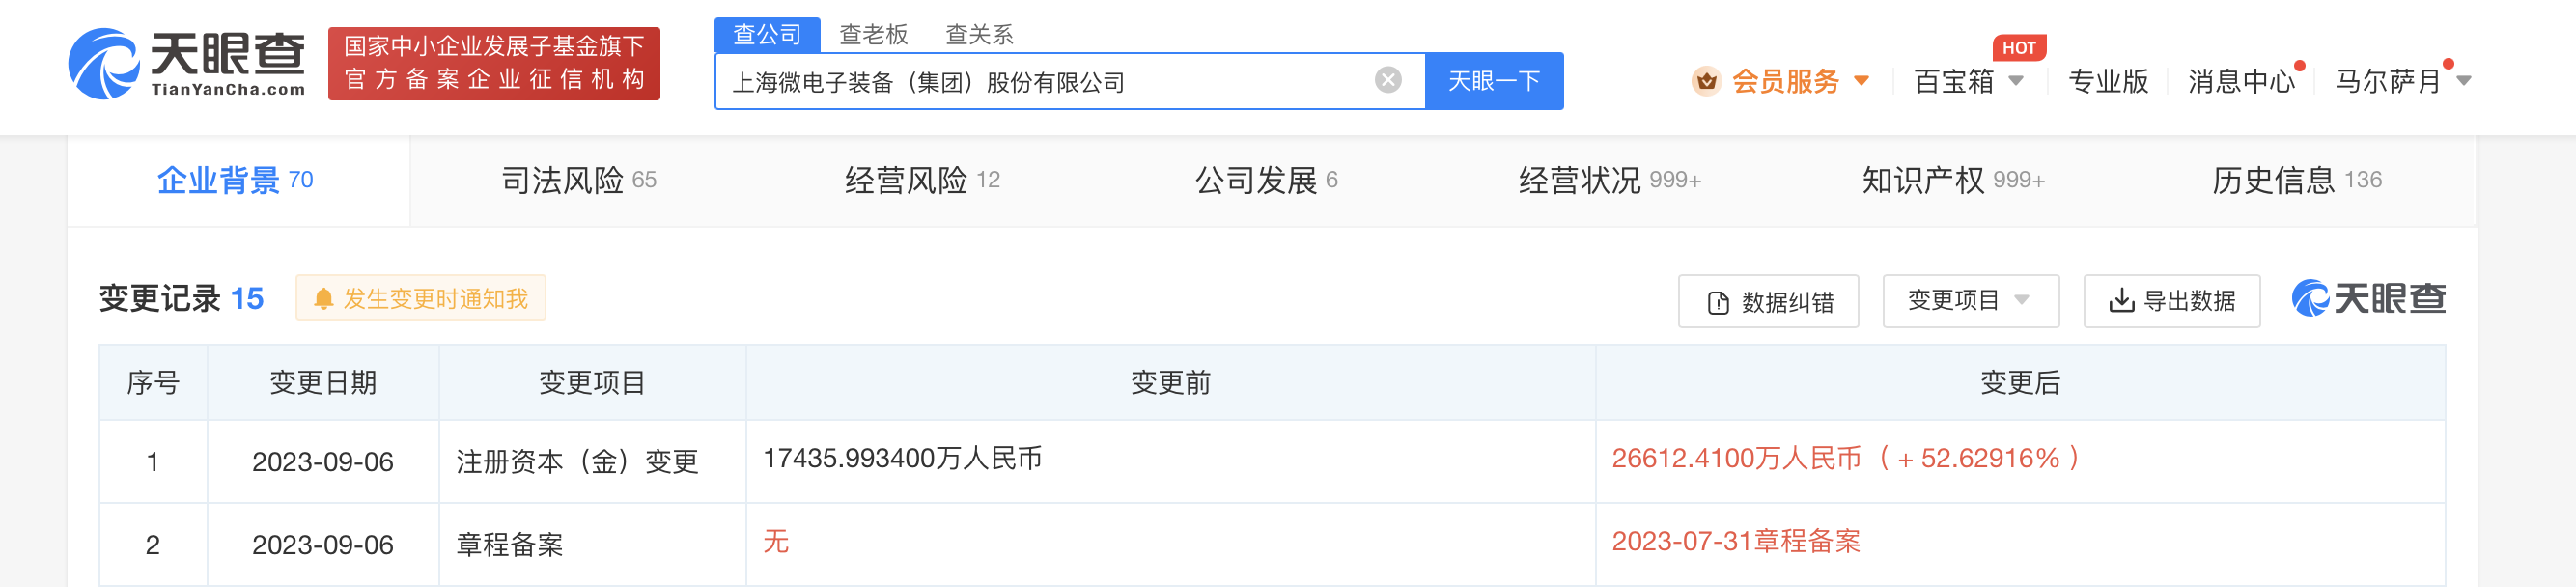
Task: Open the 知识产权 tab
Action: tap(1952, 180)
